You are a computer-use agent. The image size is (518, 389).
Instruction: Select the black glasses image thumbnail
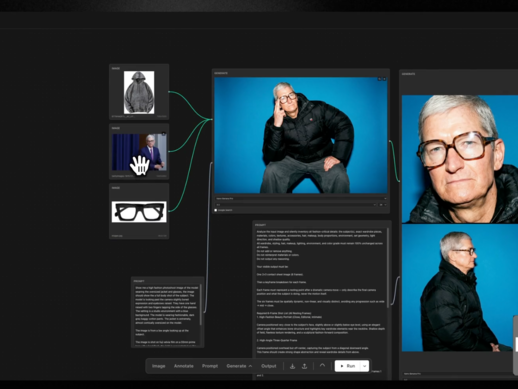click(x=139, y=212)
